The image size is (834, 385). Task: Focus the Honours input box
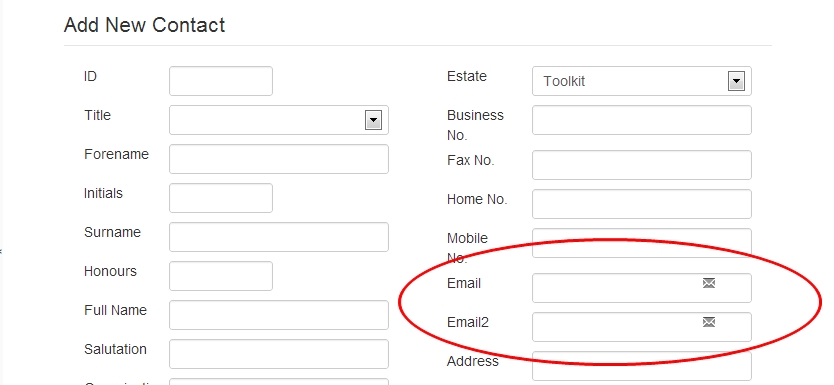(221, 276)
